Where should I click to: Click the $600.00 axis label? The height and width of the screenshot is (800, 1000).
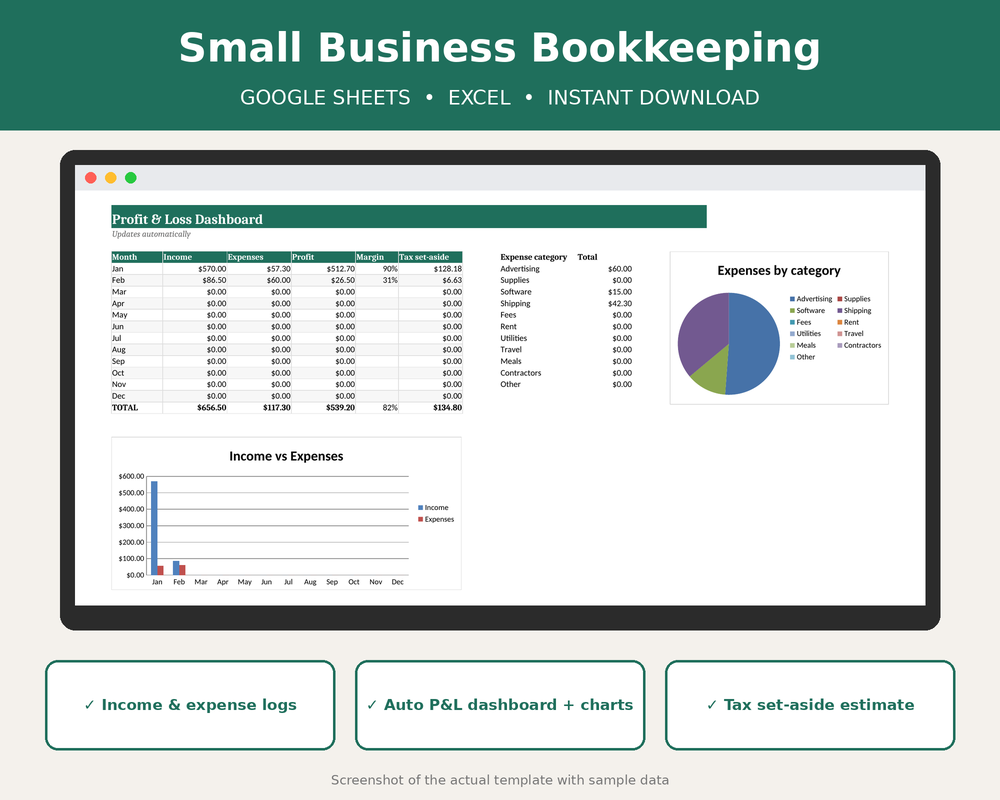(131, 477)
